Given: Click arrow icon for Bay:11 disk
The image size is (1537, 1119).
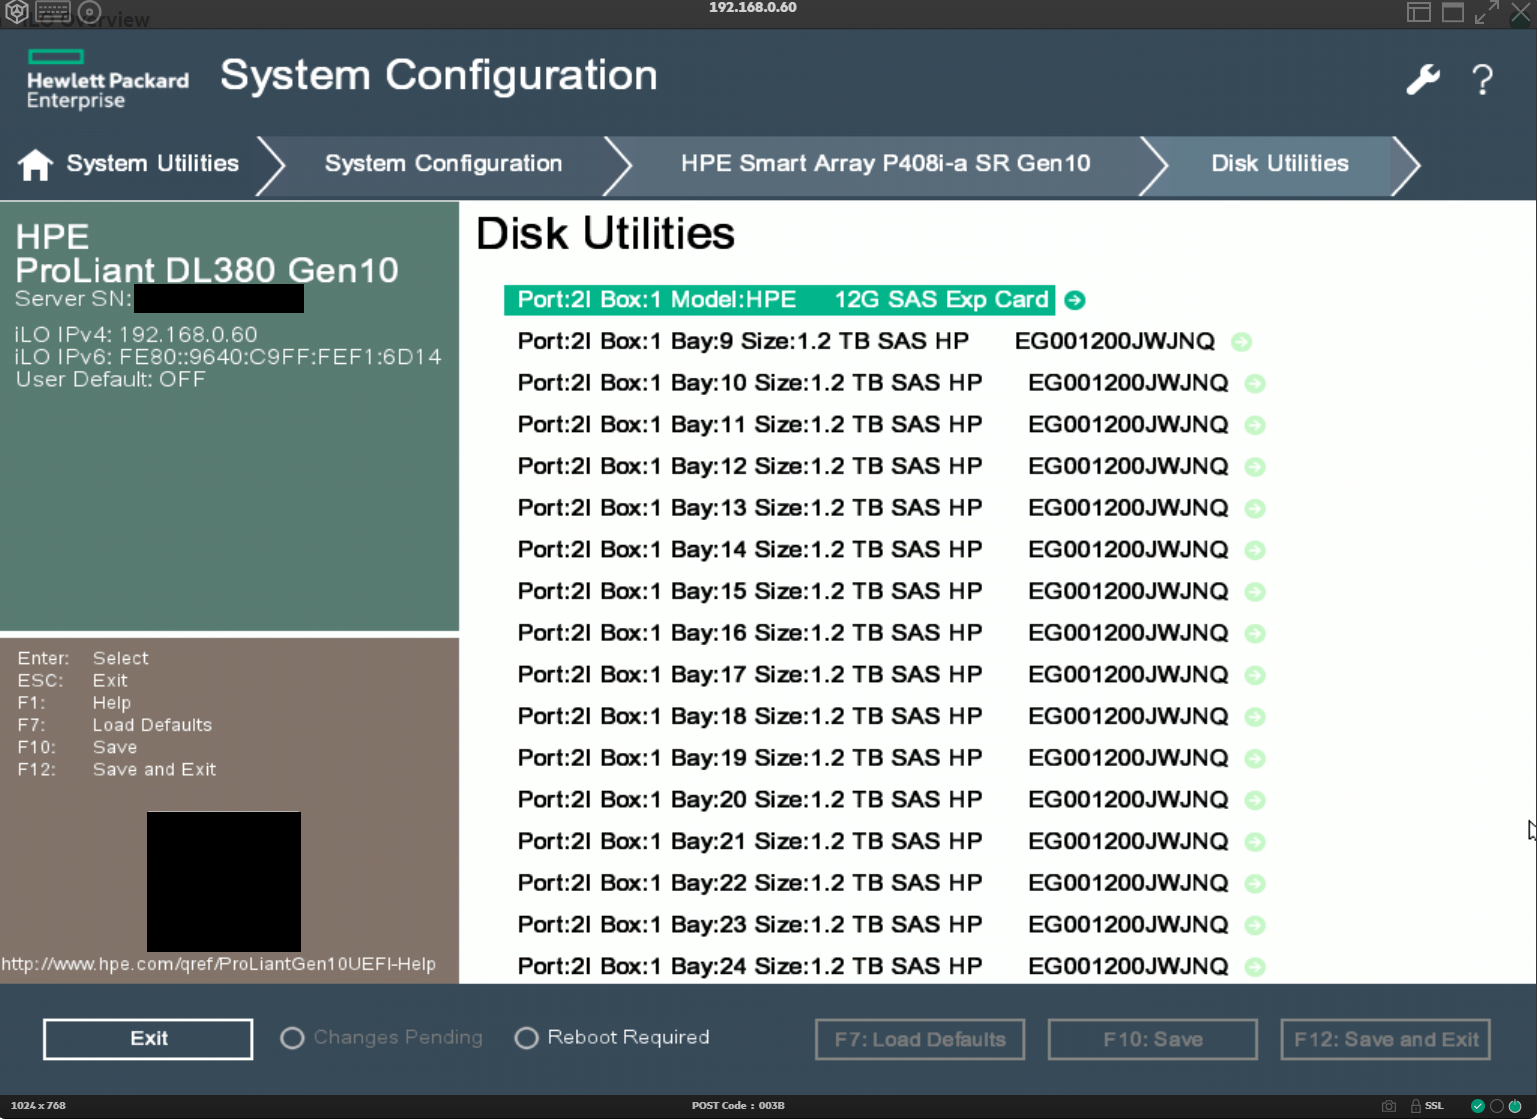Looking at the screenshot, I should pyautogui.click(x=1255, y=425).
